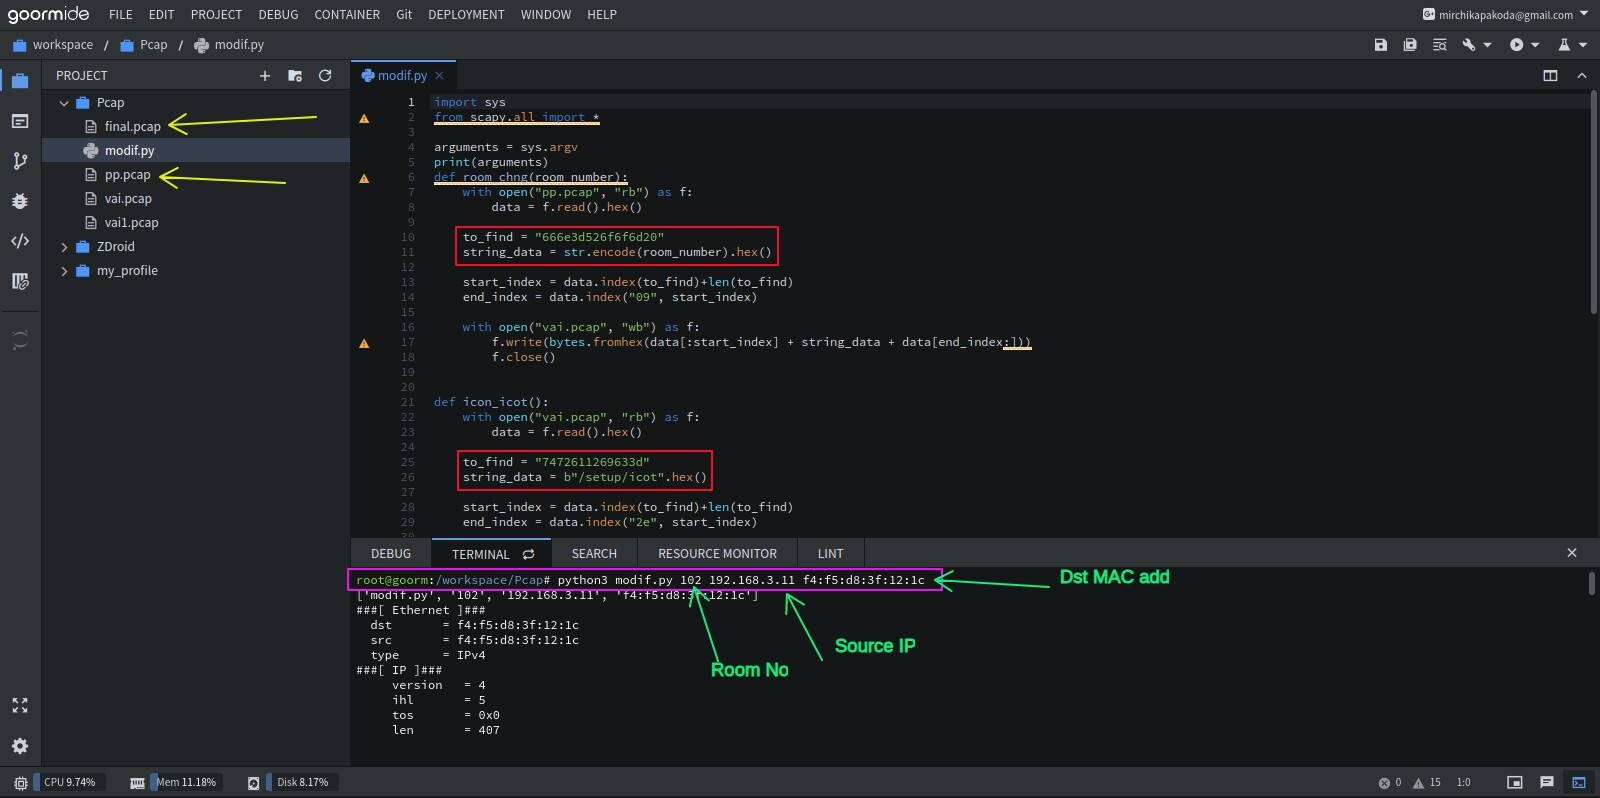Open the WINDOW menu
Image resolution: width=1600 pixels, height=798 pixels.
click(546, 15)
